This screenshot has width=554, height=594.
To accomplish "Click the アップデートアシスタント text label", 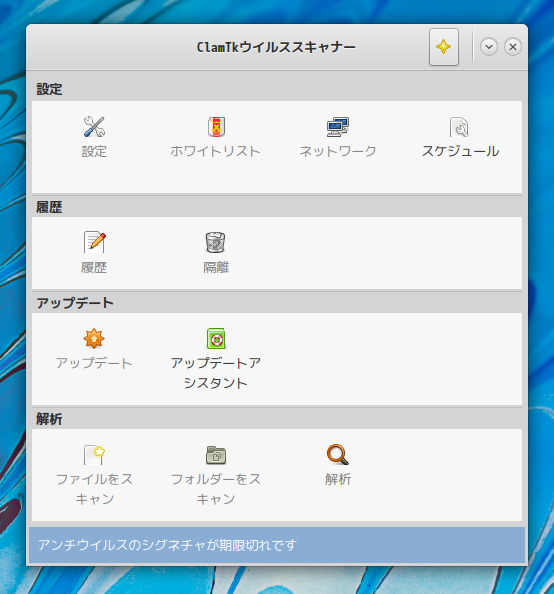I will coord(216,373).
